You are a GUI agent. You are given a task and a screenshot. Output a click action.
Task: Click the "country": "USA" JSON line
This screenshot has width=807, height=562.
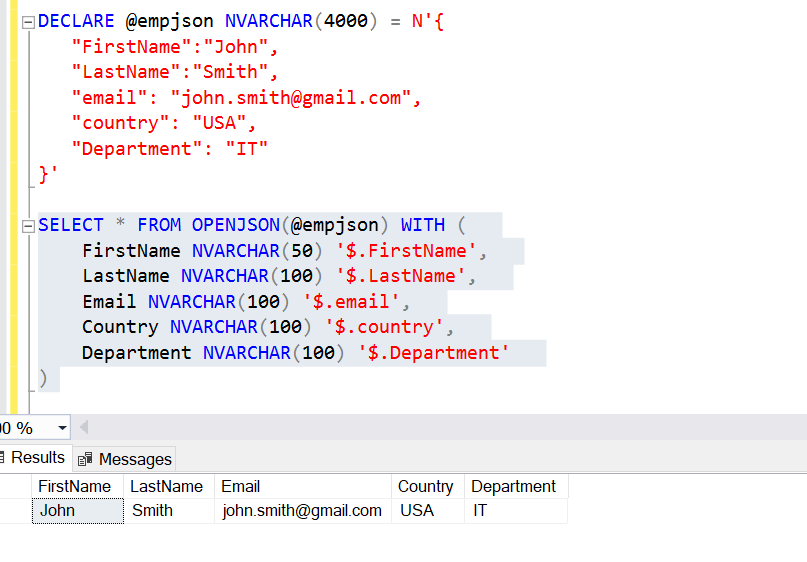(164, 123)
